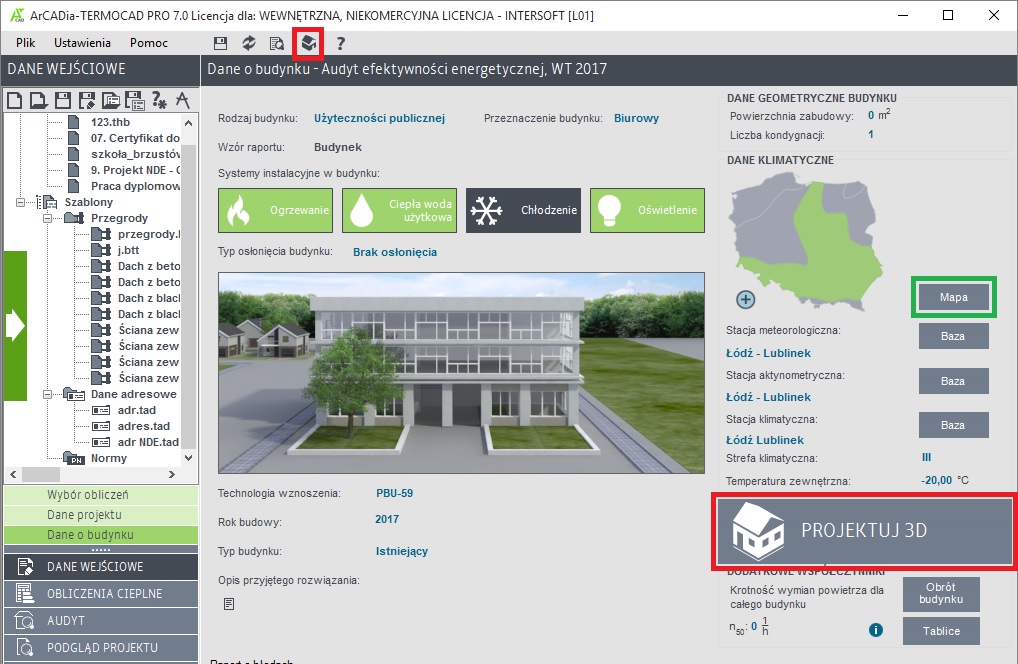
Task: Open the report preview icon with magnifier
Action: pyautogui.click(x=277, y=43)
